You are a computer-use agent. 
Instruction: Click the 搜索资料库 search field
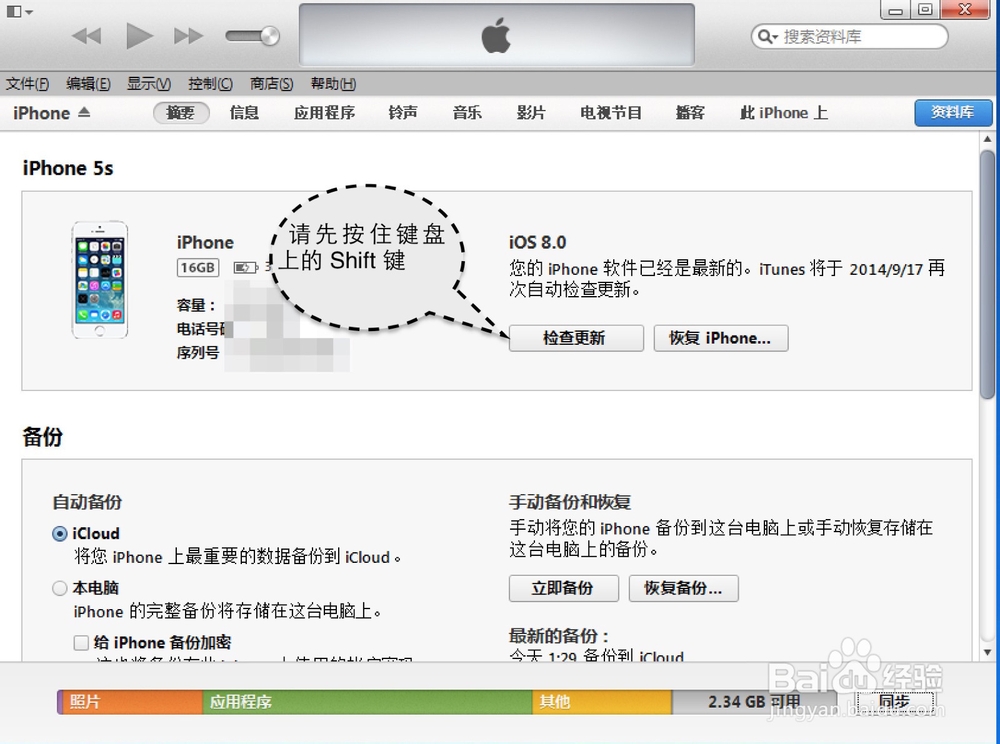[850, 36]
